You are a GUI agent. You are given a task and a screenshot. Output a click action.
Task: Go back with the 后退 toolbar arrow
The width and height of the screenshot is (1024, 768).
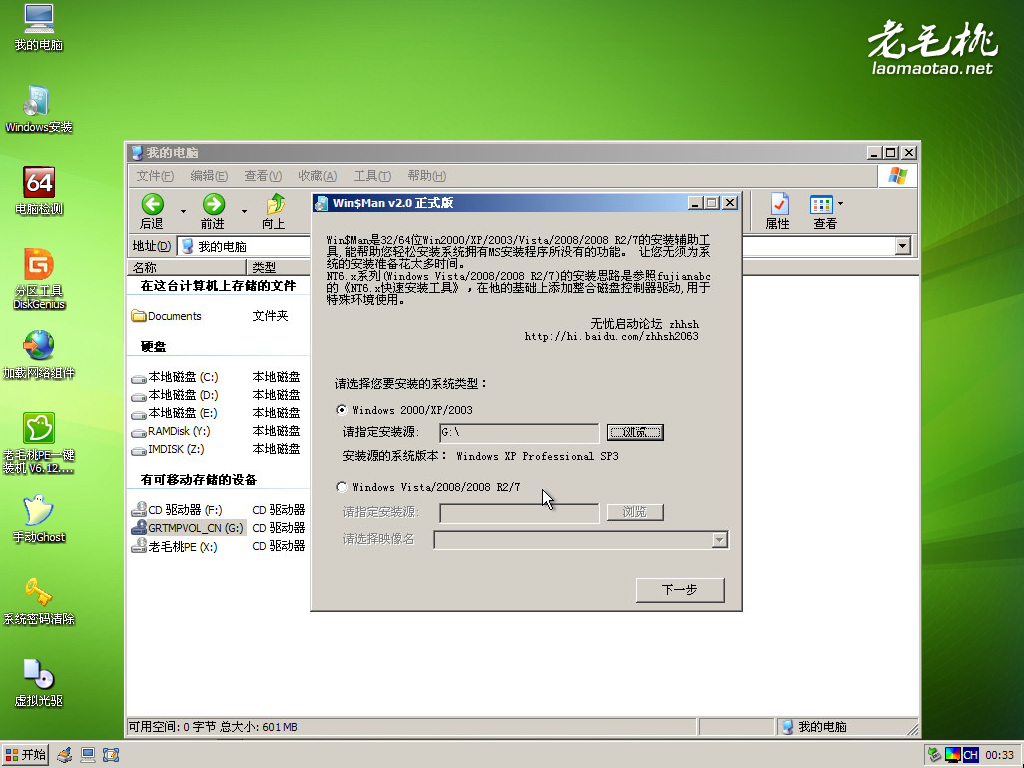[x=152, y=212]
